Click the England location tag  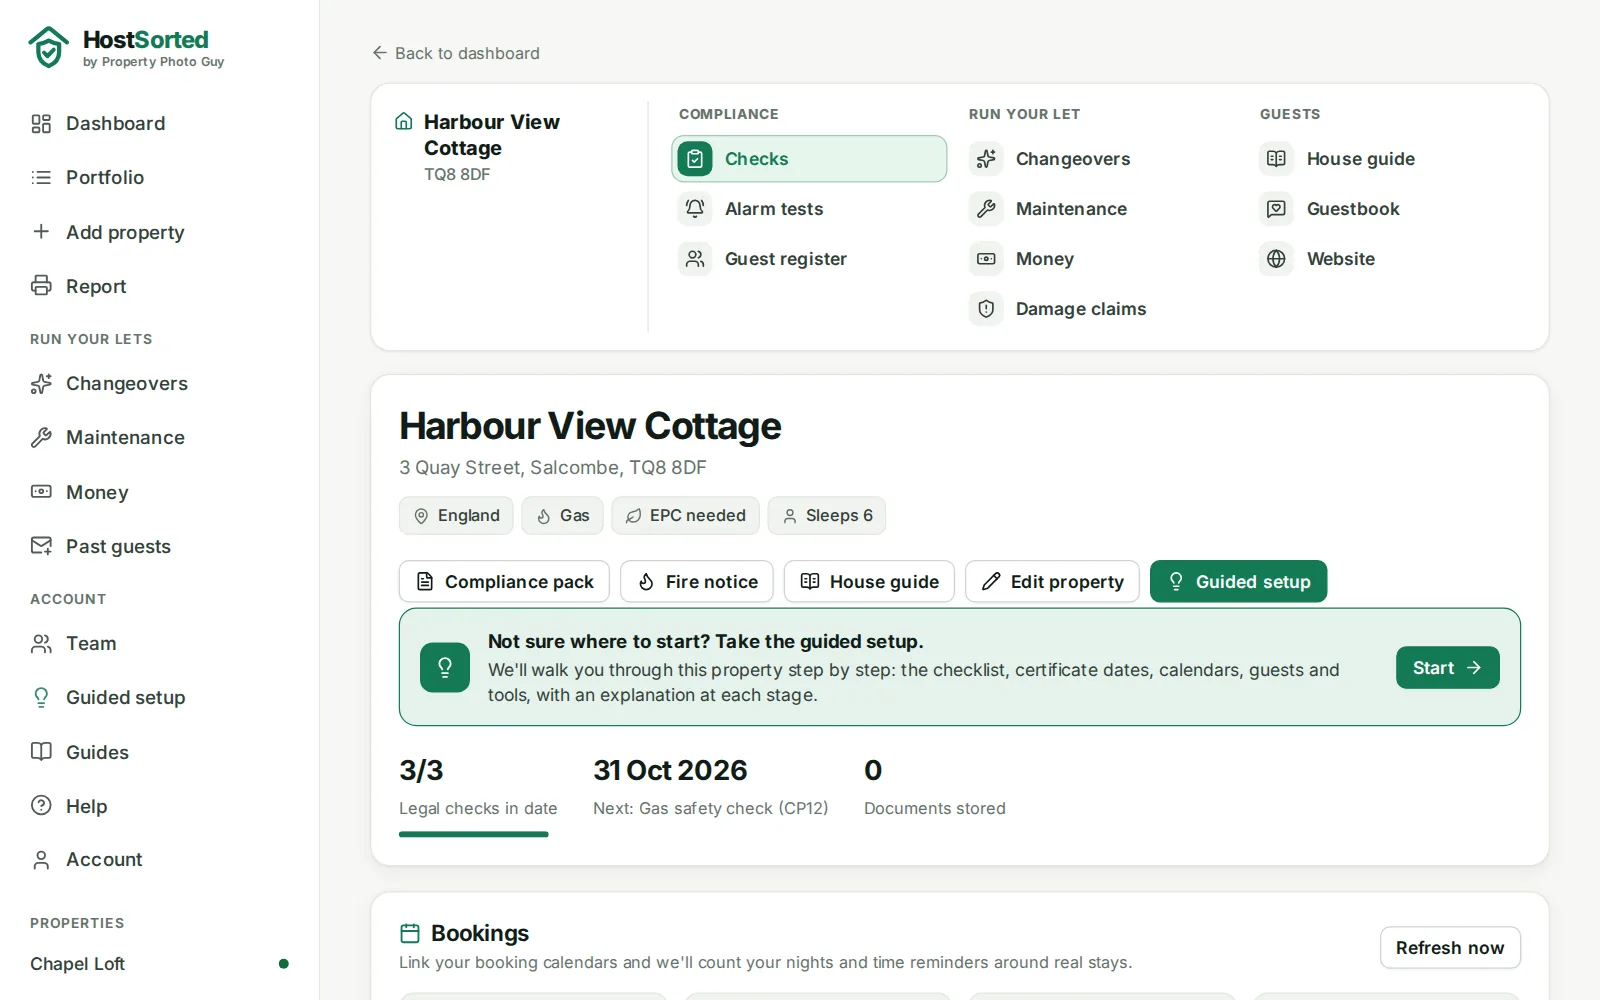(x=456, y=515)
